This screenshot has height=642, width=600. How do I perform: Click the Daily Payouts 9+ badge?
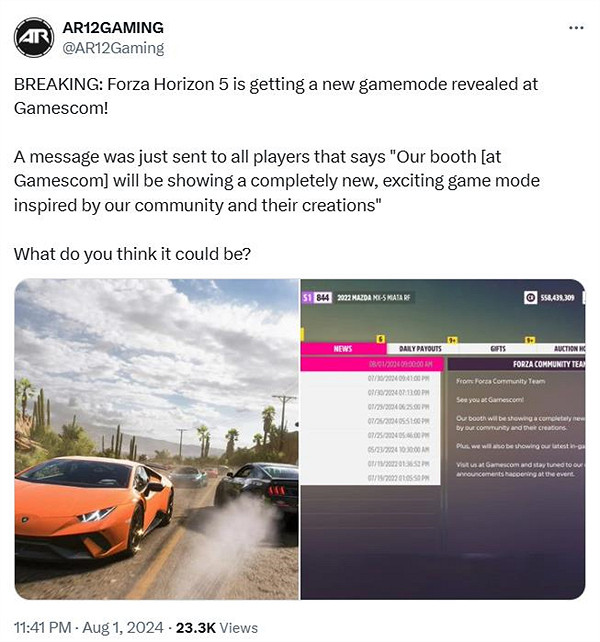452,340
